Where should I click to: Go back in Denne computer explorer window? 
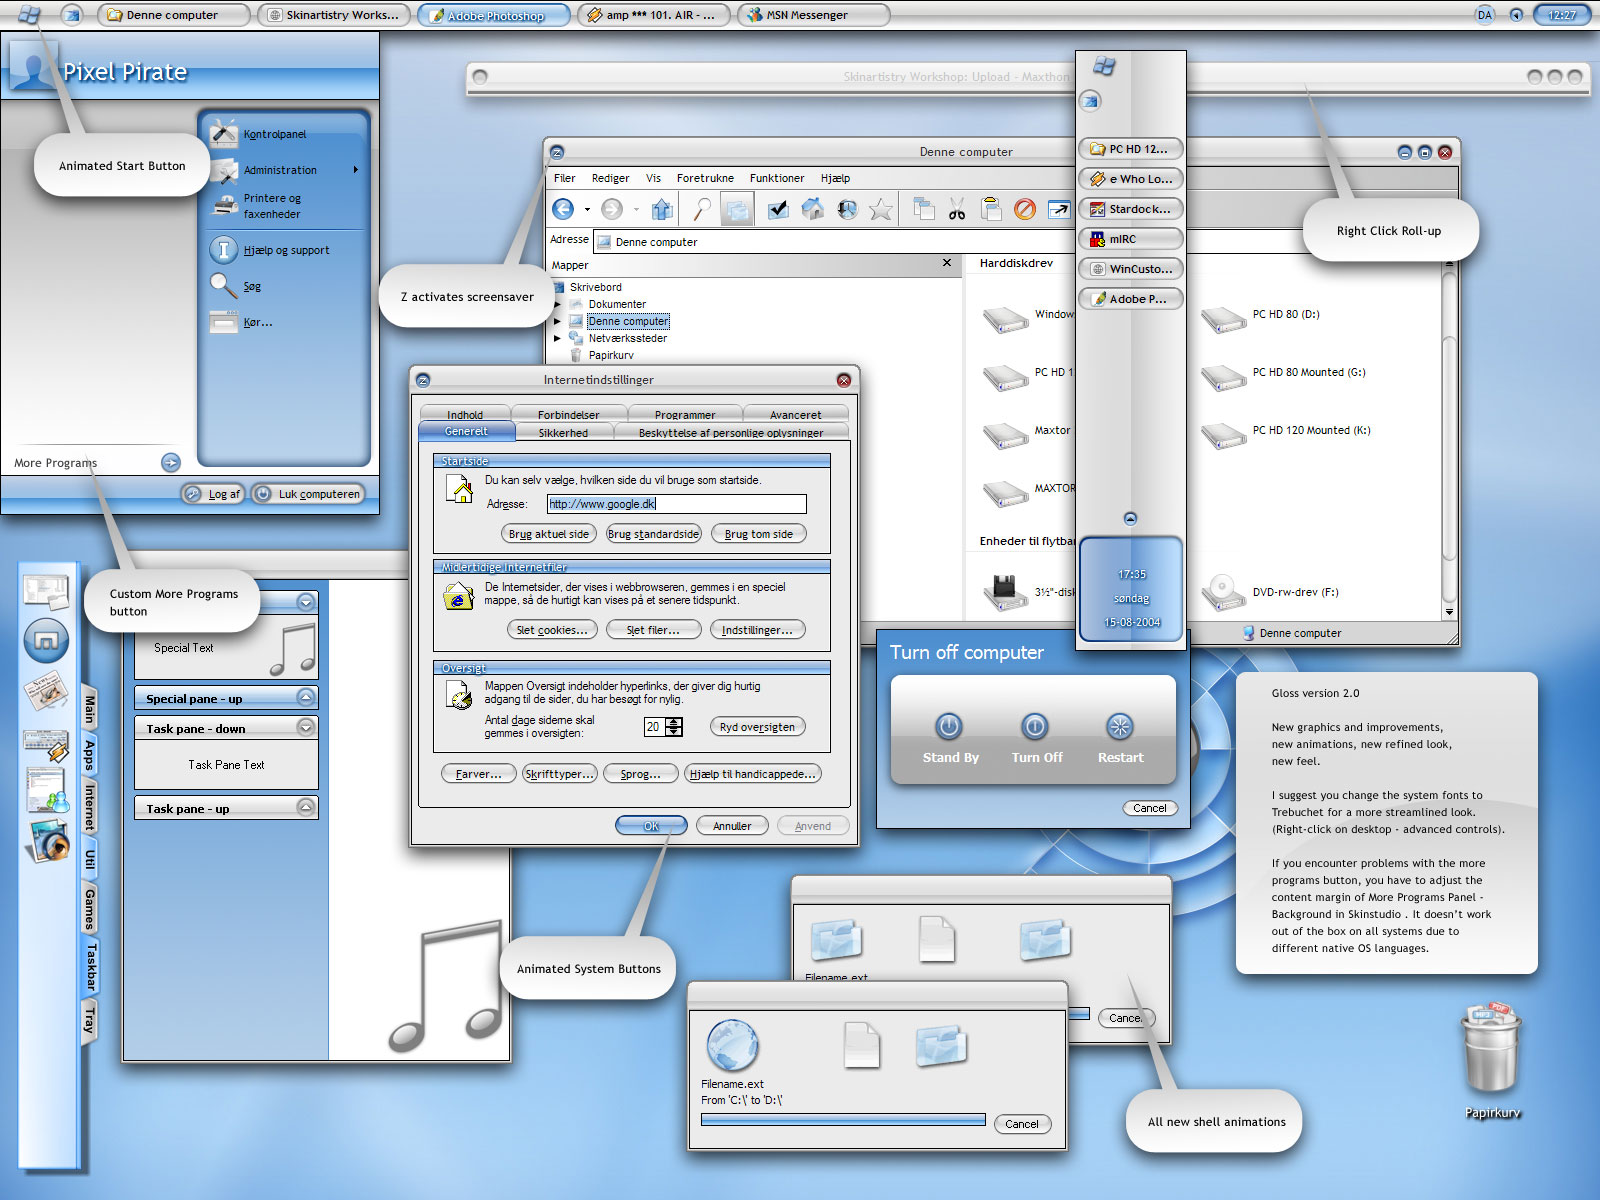pos(563,209)
